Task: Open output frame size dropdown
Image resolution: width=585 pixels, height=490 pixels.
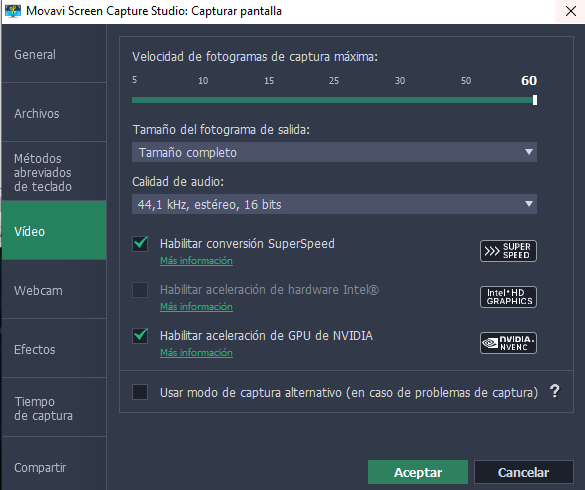Action: (334, 152)
